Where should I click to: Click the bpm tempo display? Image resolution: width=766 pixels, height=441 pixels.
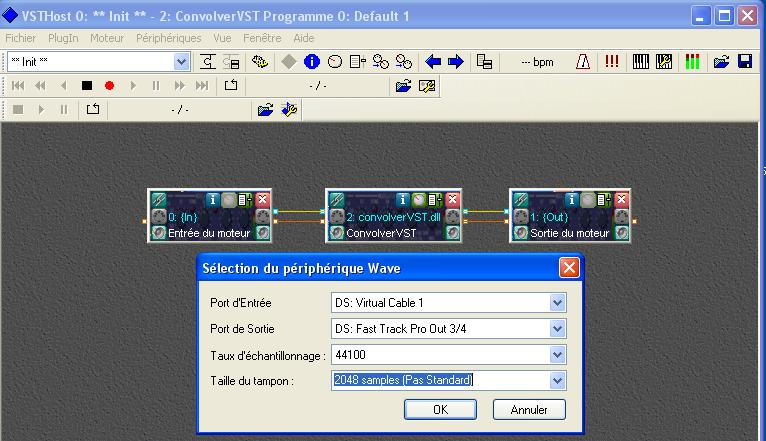pyautogui.click(x=537, y=62)
